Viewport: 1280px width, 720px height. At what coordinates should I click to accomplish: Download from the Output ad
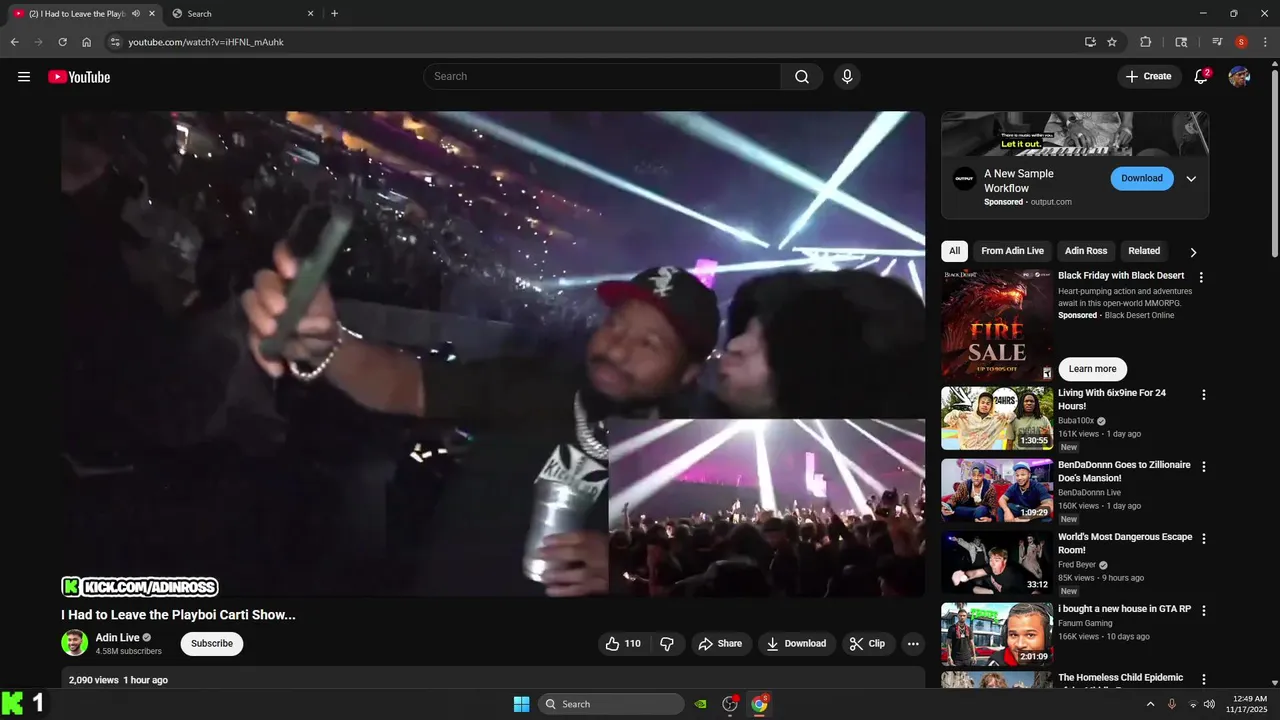click(x=1142, y=178)
